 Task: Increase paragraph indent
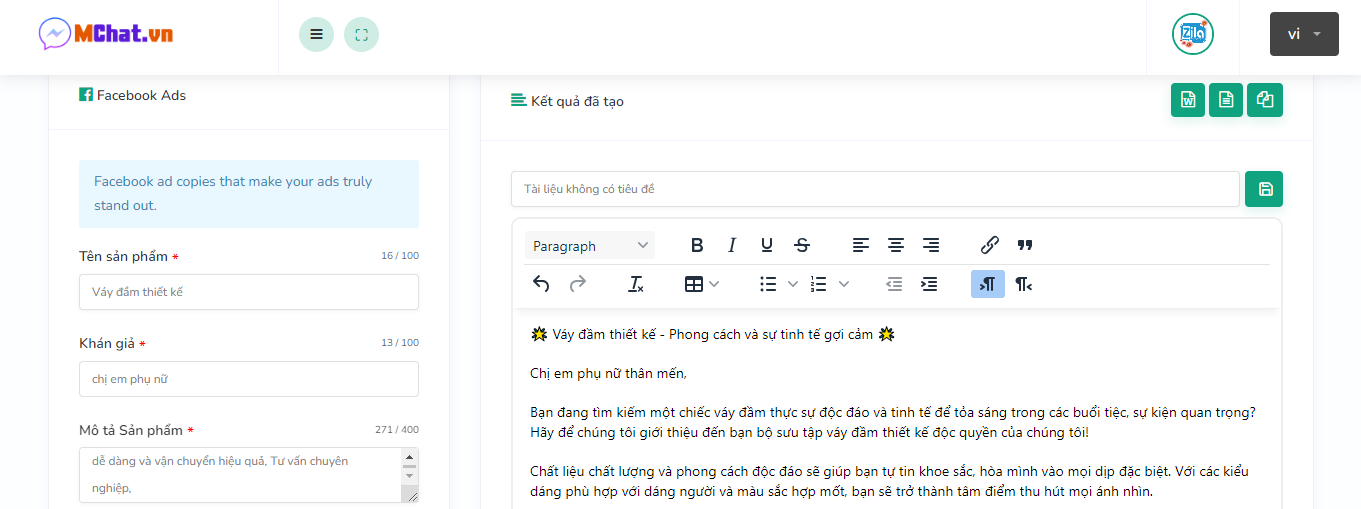(x=929, y=284)
